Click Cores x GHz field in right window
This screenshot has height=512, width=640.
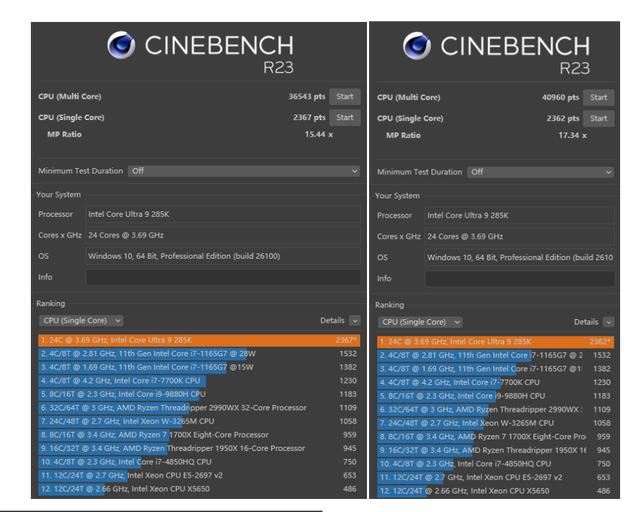click(520, 237)
